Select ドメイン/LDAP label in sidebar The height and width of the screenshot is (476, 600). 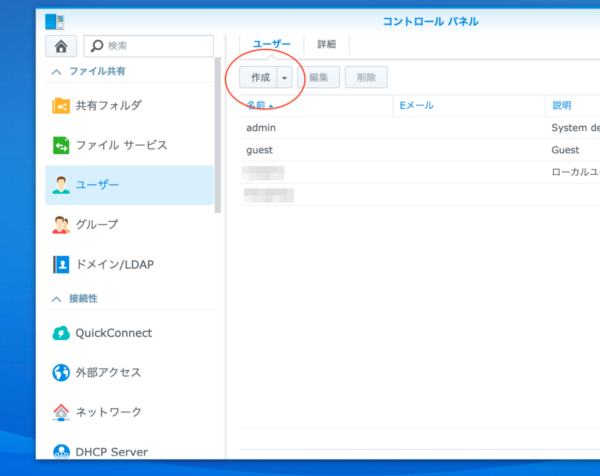tap(115, 264)
